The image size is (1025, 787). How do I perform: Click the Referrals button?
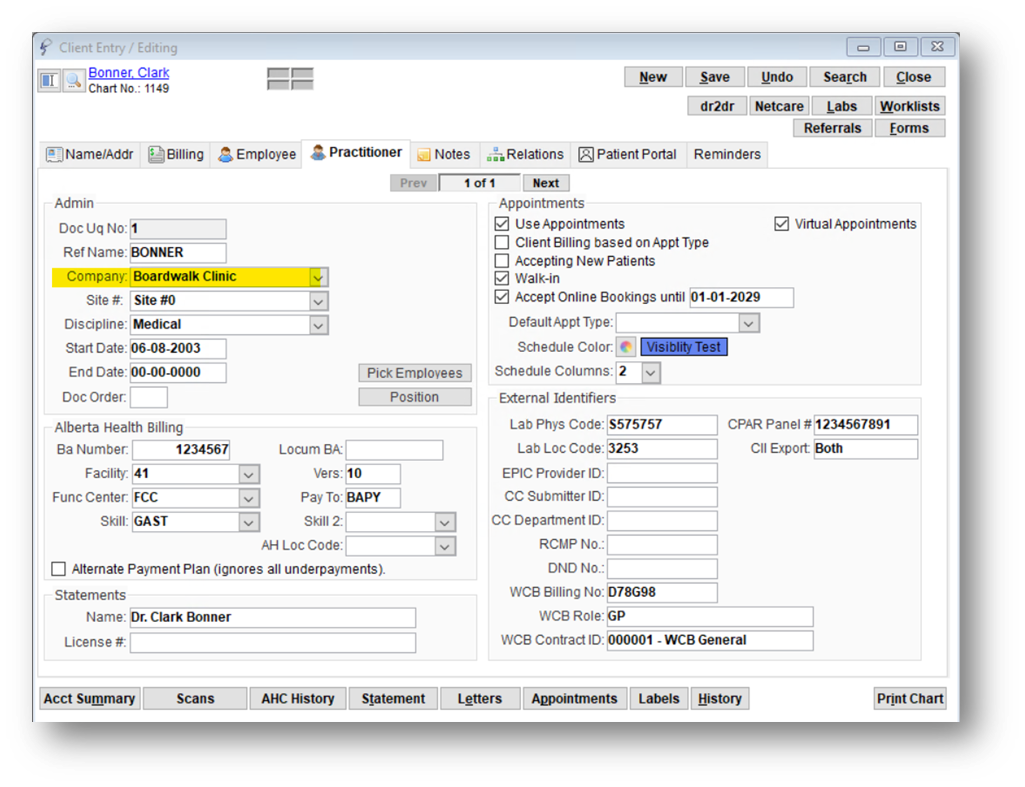click(832, 129)
